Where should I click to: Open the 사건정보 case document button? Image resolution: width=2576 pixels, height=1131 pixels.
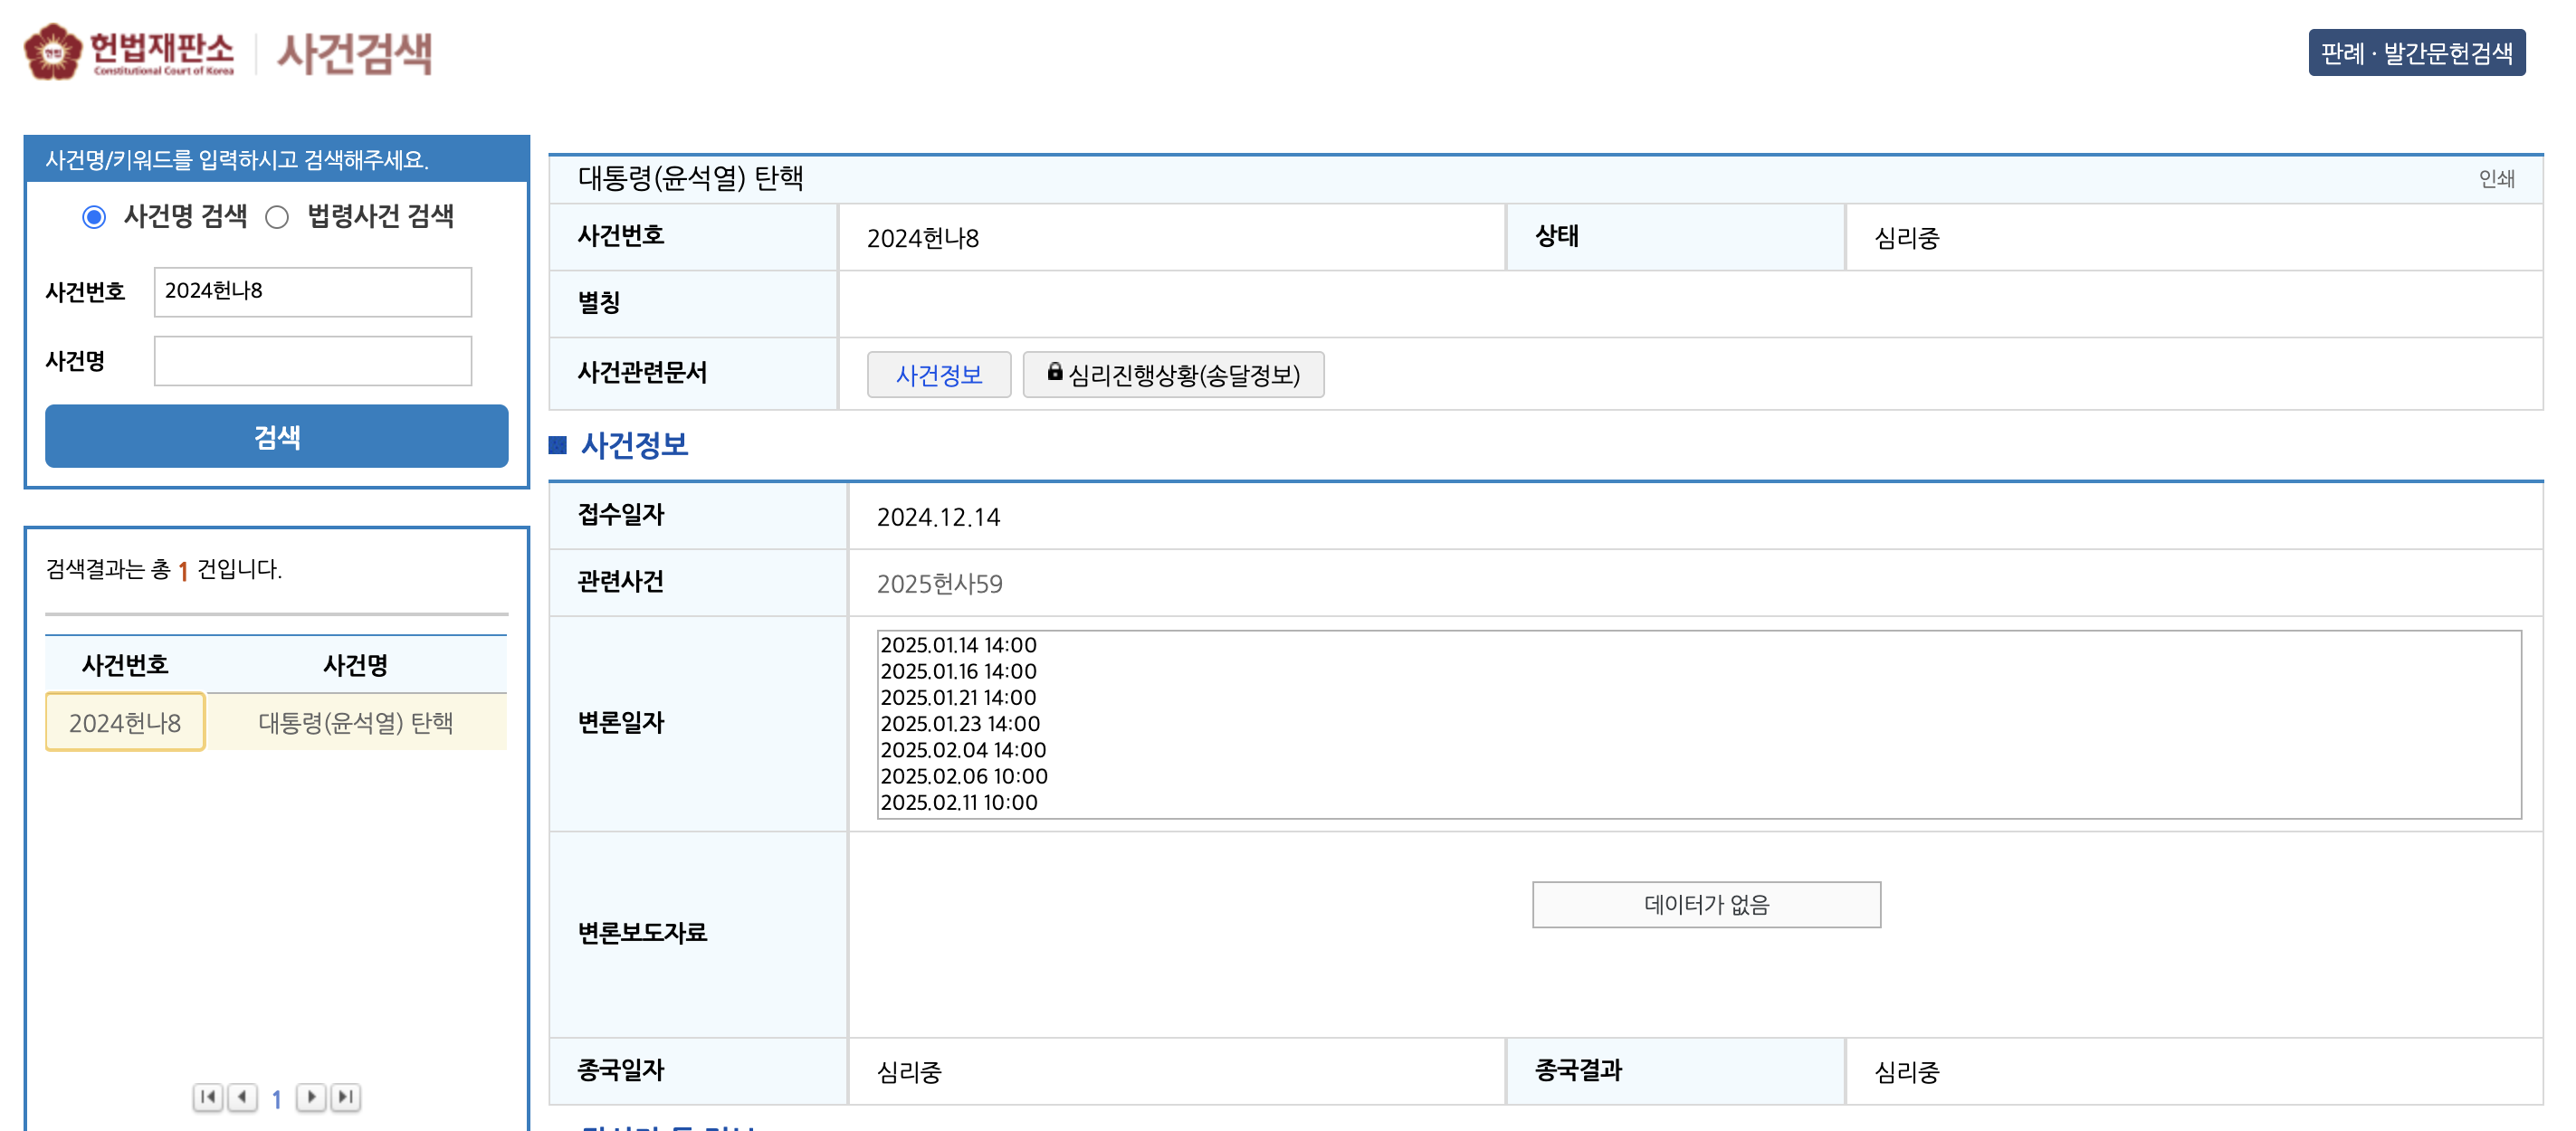coord(939,374)
